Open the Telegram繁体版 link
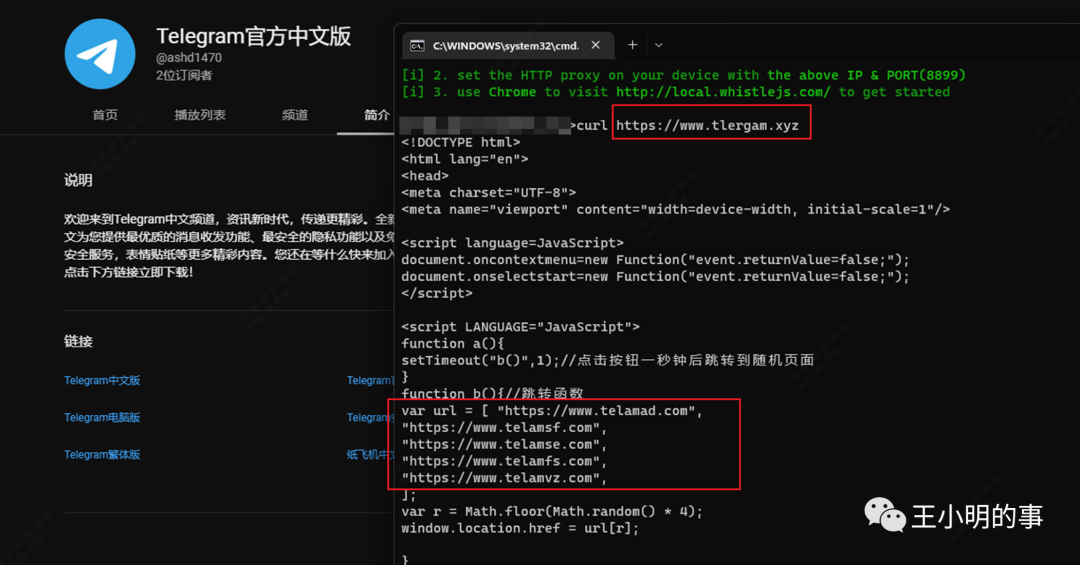The image size is (1080, 565). (x=102, y=455)
